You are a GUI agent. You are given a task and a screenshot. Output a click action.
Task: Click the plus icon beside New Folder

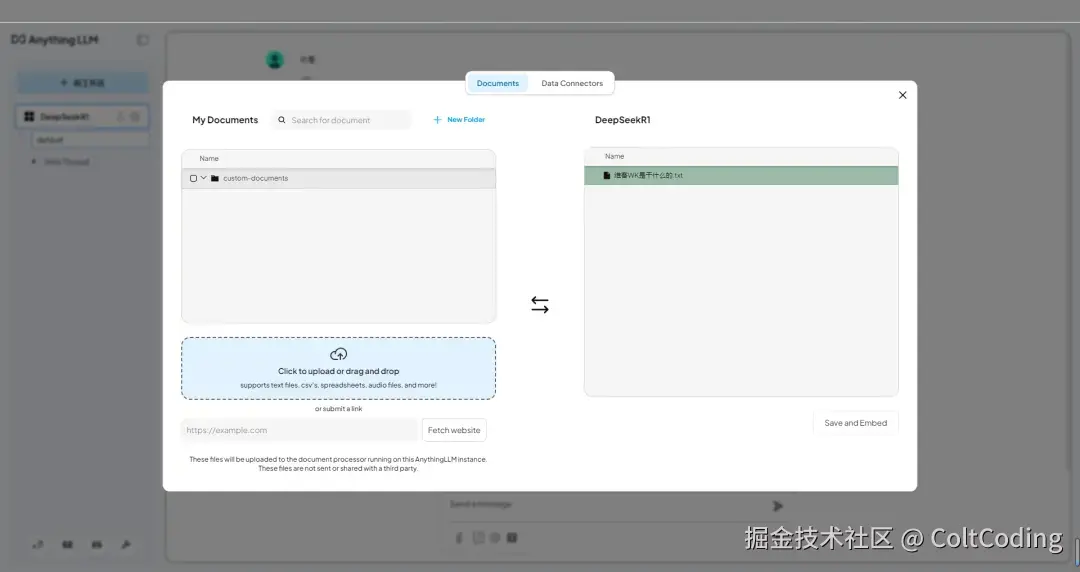click(x=437, y=120)
